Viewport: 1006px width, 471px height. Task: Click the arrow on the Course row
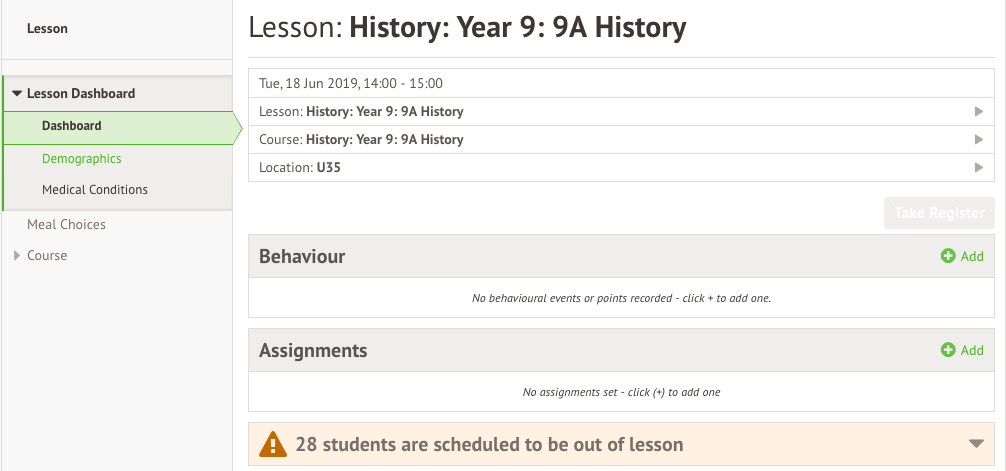click(979, 139)
